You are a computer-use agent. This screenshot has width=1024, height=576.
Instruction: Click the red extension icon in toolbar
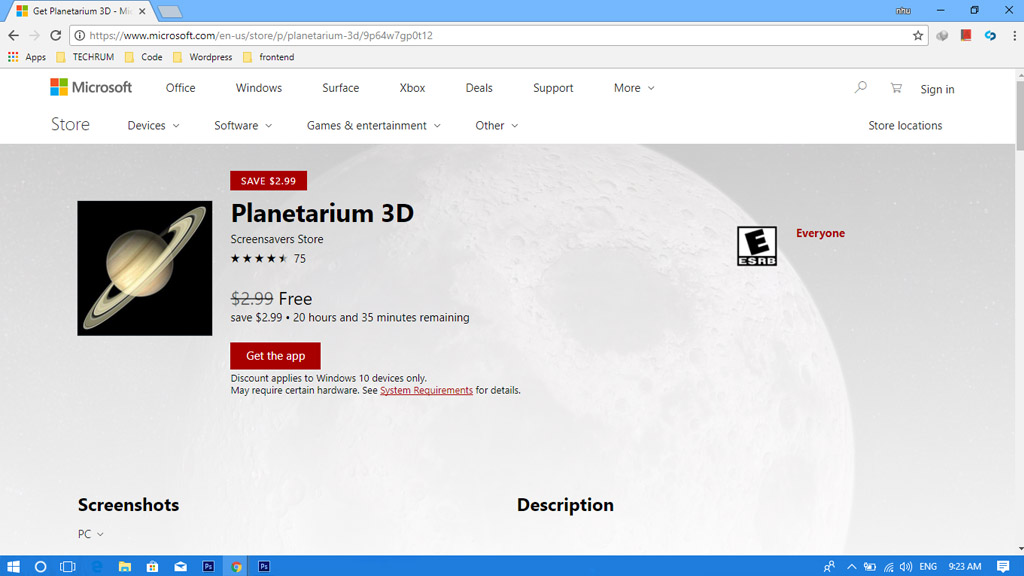[x=966, y=35]
